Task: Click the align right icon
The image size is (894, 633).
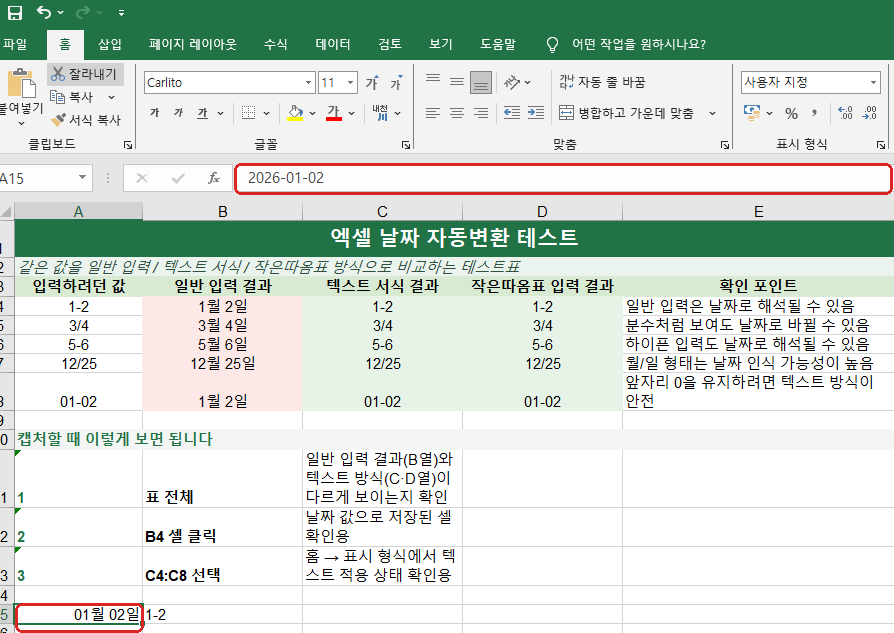Action: pos(481,113)
